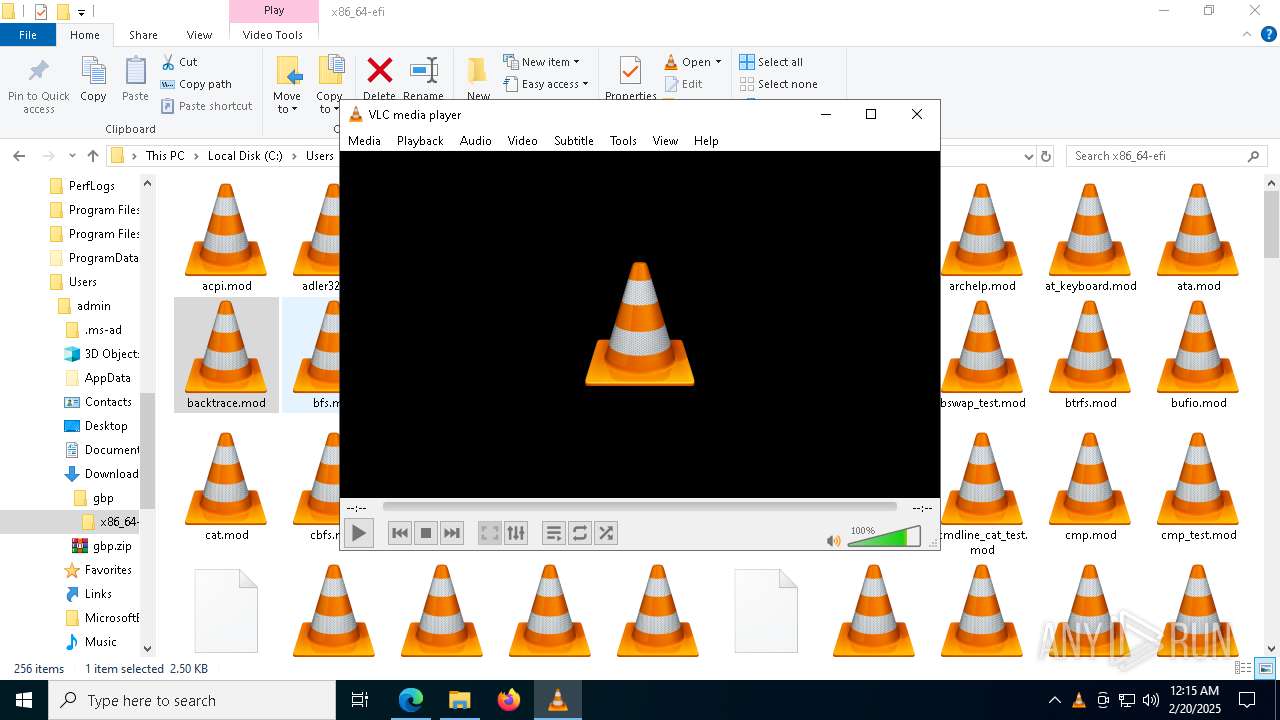
Task: Launch Firefox from taskbar
Action: (x=509, y=700)
